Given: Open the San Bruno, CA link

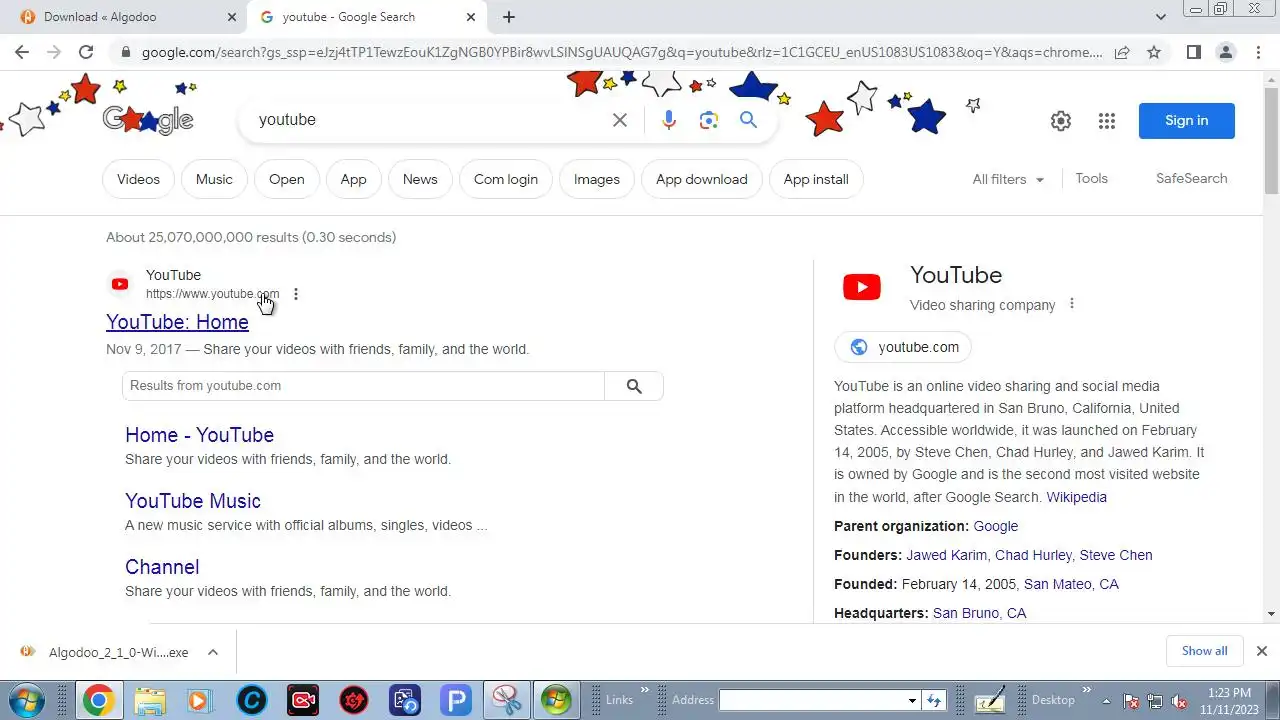Looking at the screenshot, I should click(x=979, y=613).
